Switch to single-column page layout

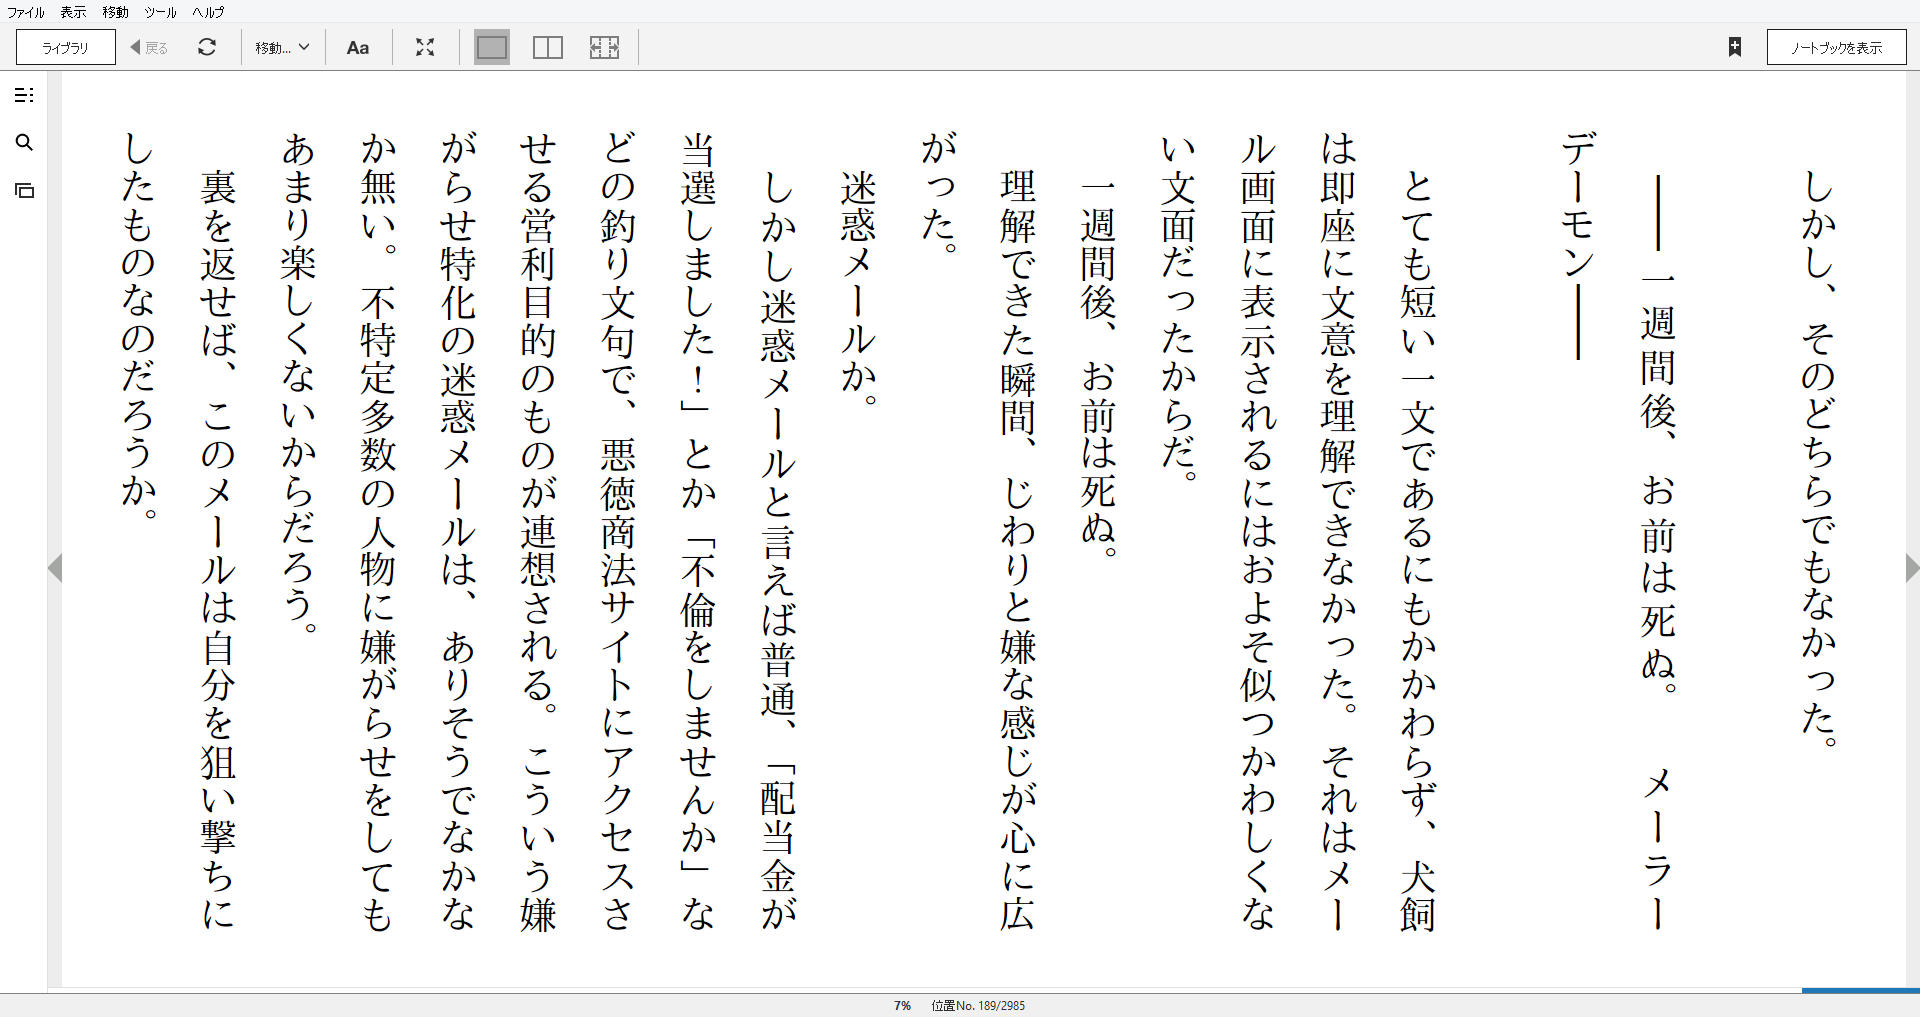491,47
